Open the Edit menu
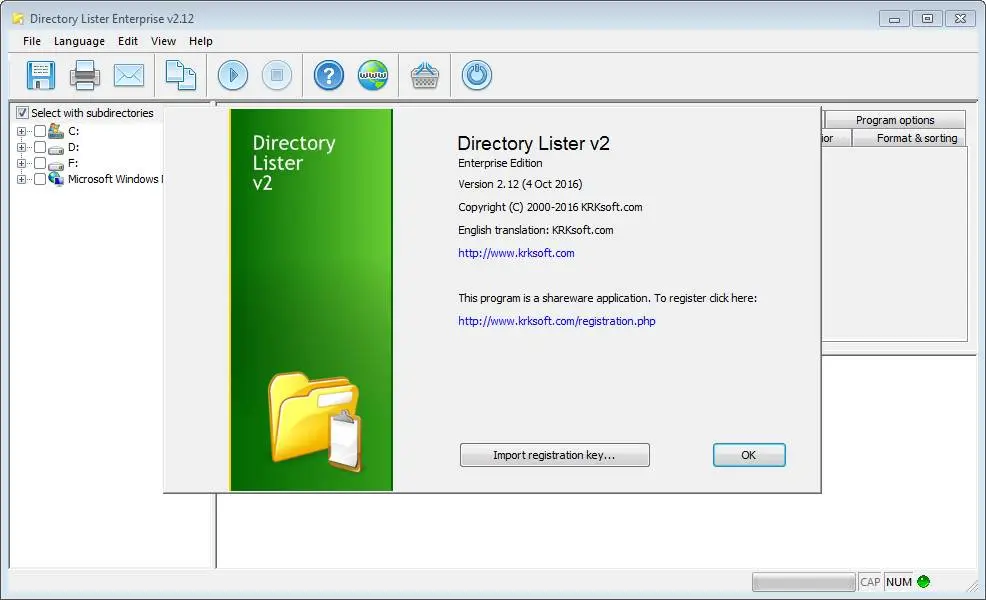The height and width of the screenshot is (600, 986). point(128,41)
